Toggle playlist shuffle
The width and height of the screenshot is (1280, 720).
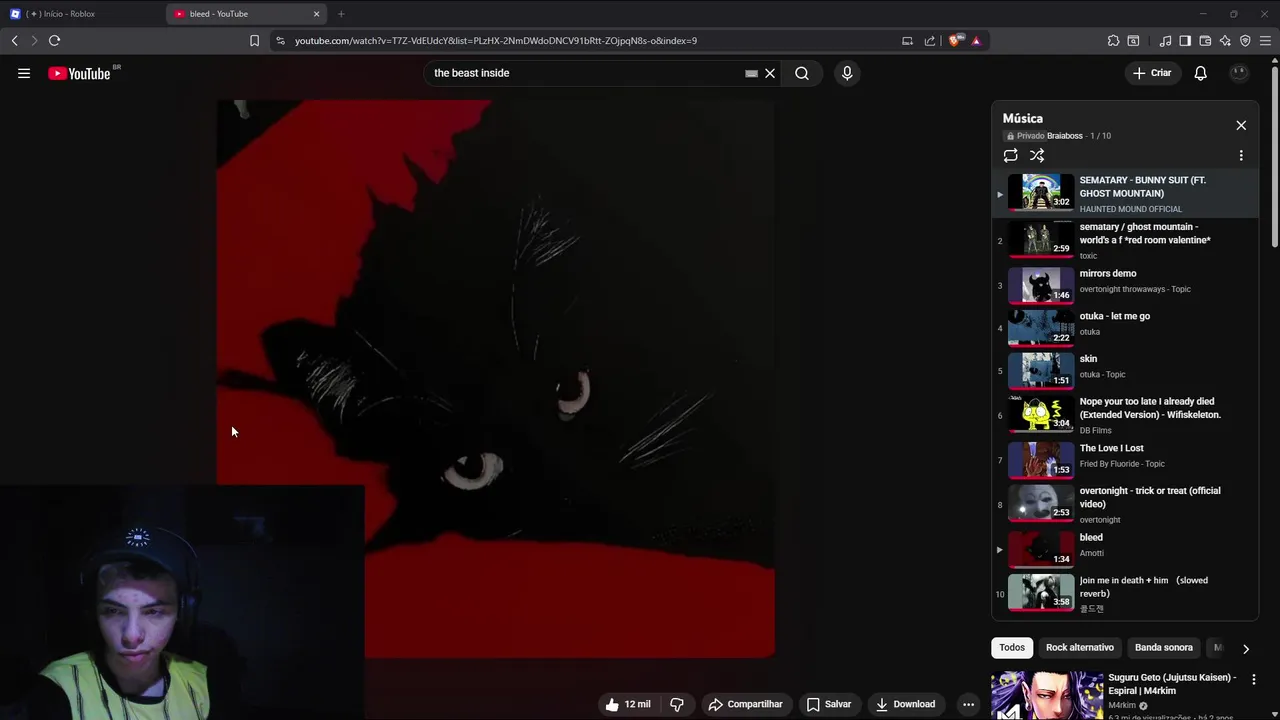1037,156
